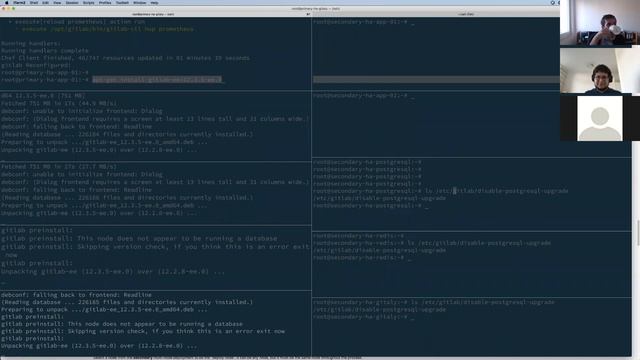The width and height of the screenshot is (640, 360).
Task: Select the participant tile with placeholder avatar
Action: click(x=600, y=118)
